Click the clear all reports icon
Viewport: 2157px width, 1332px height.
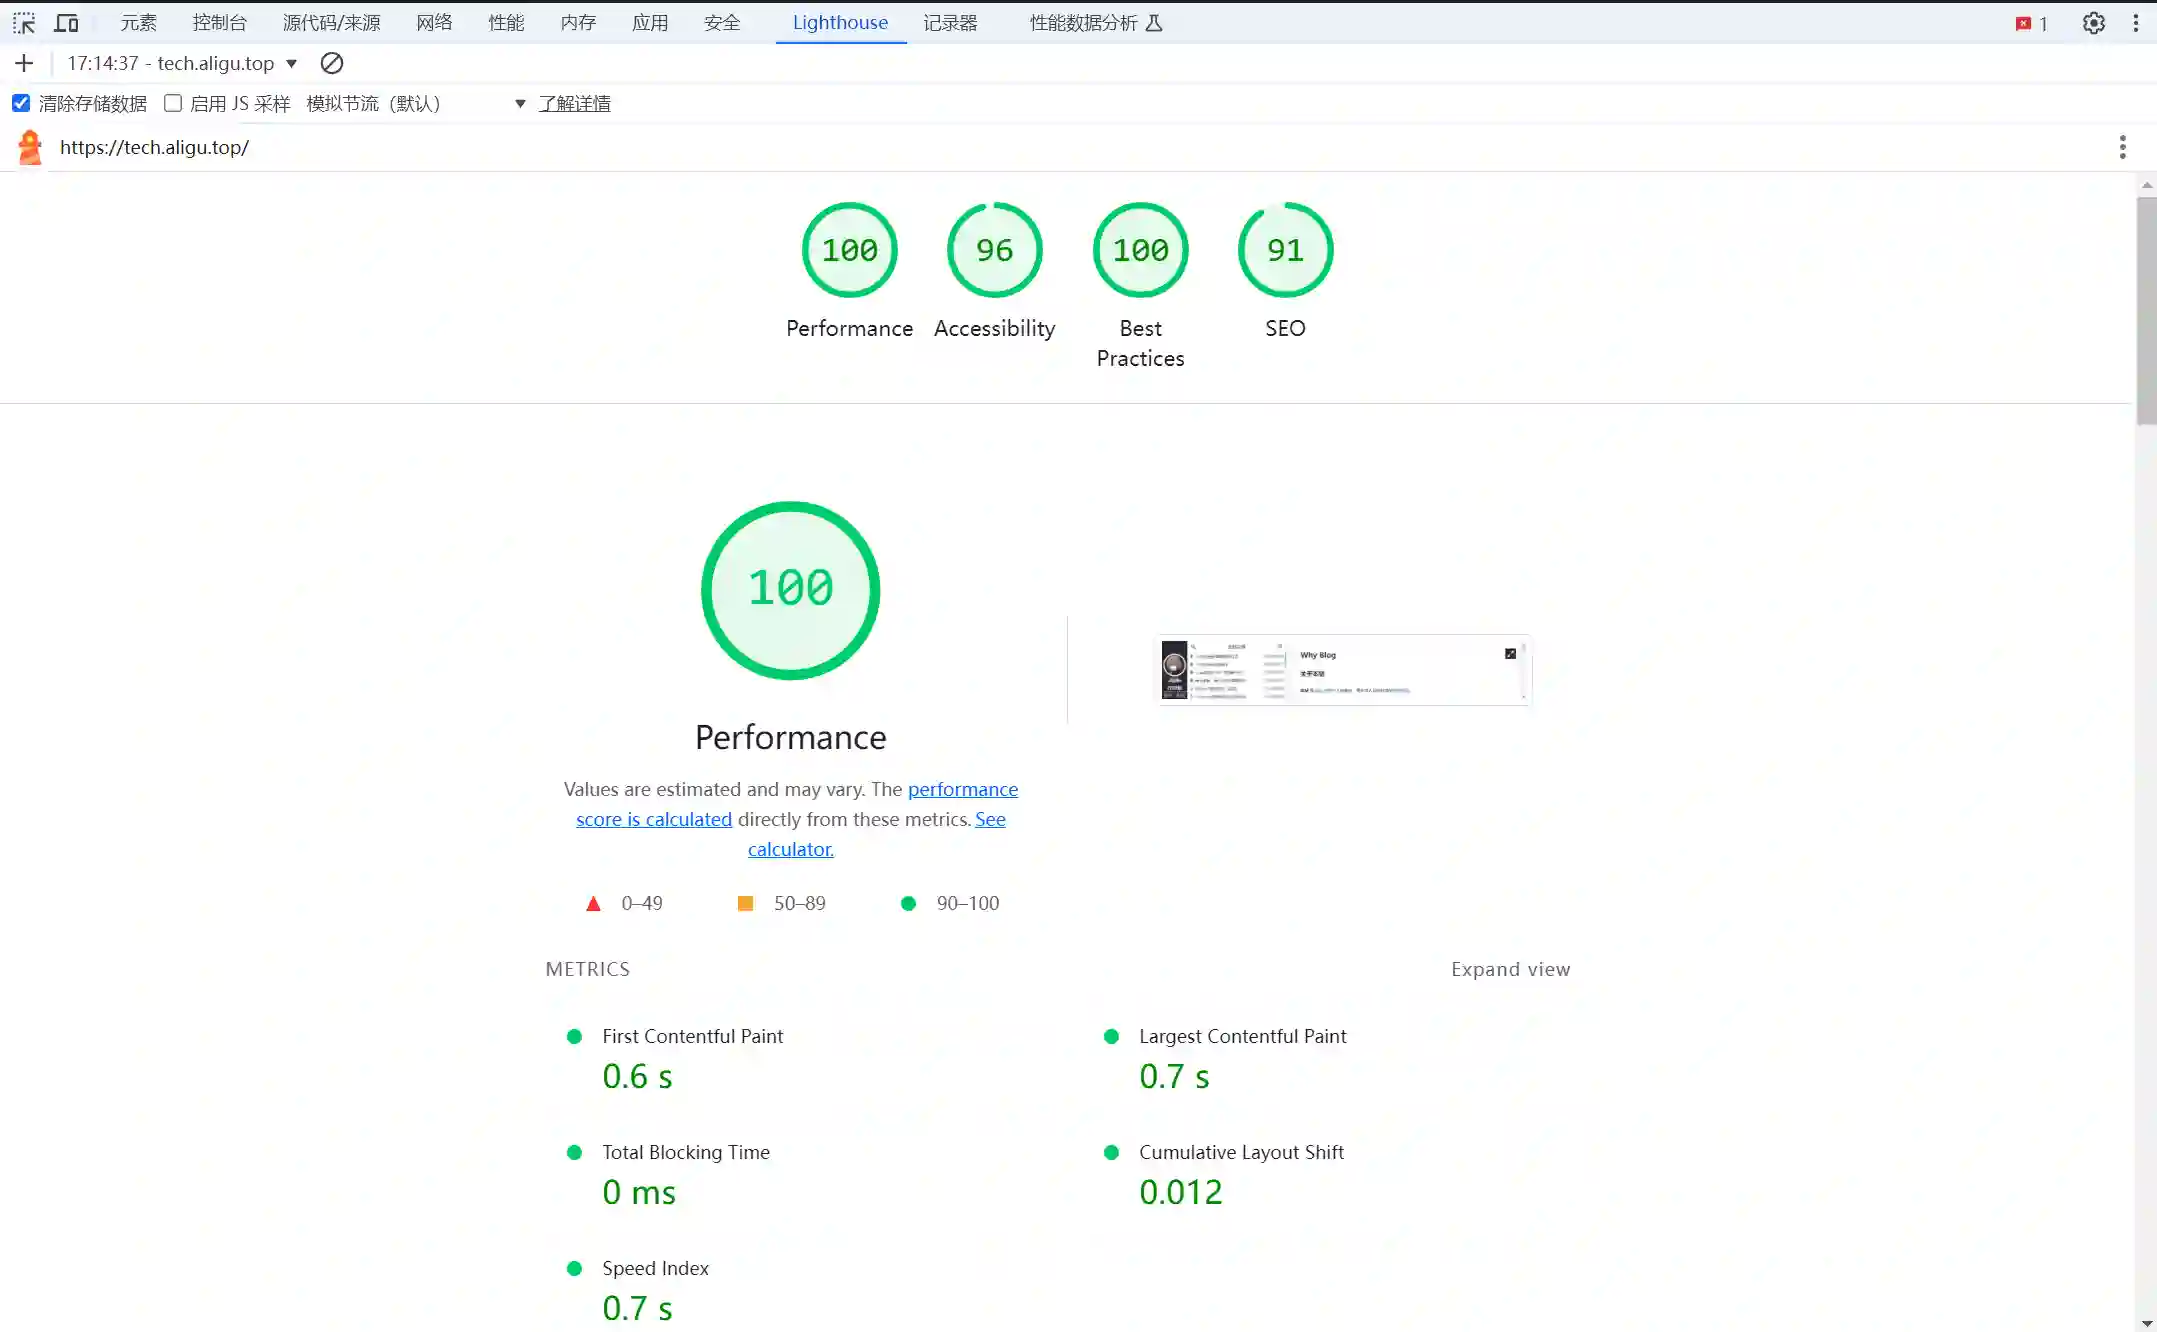pos(332,63)
